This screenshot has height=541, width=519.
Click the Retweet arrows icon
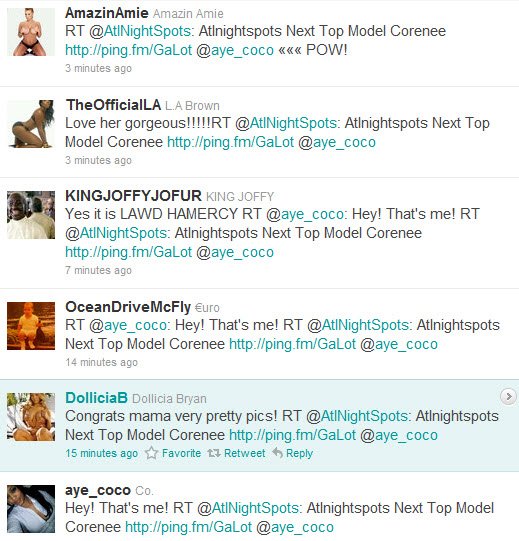coord(214,453)
